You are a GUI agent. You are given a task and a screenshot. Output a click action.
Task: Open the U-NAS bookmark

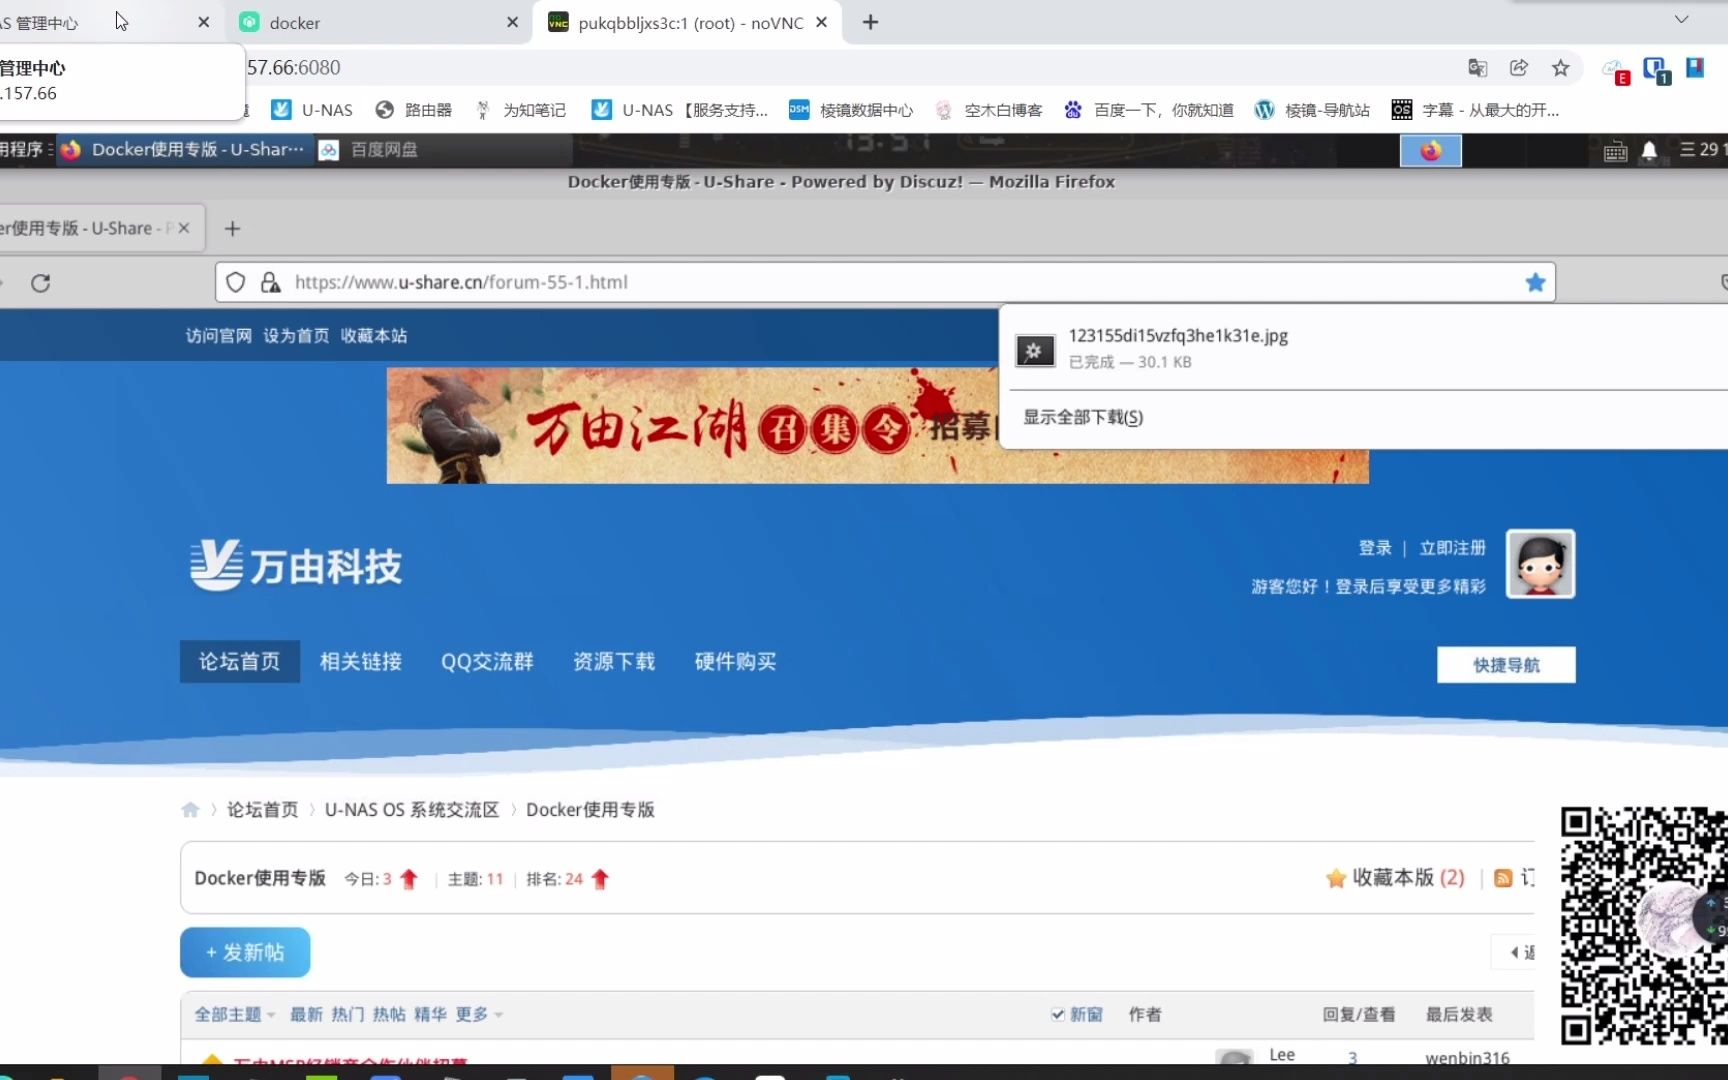coord(312,110)
